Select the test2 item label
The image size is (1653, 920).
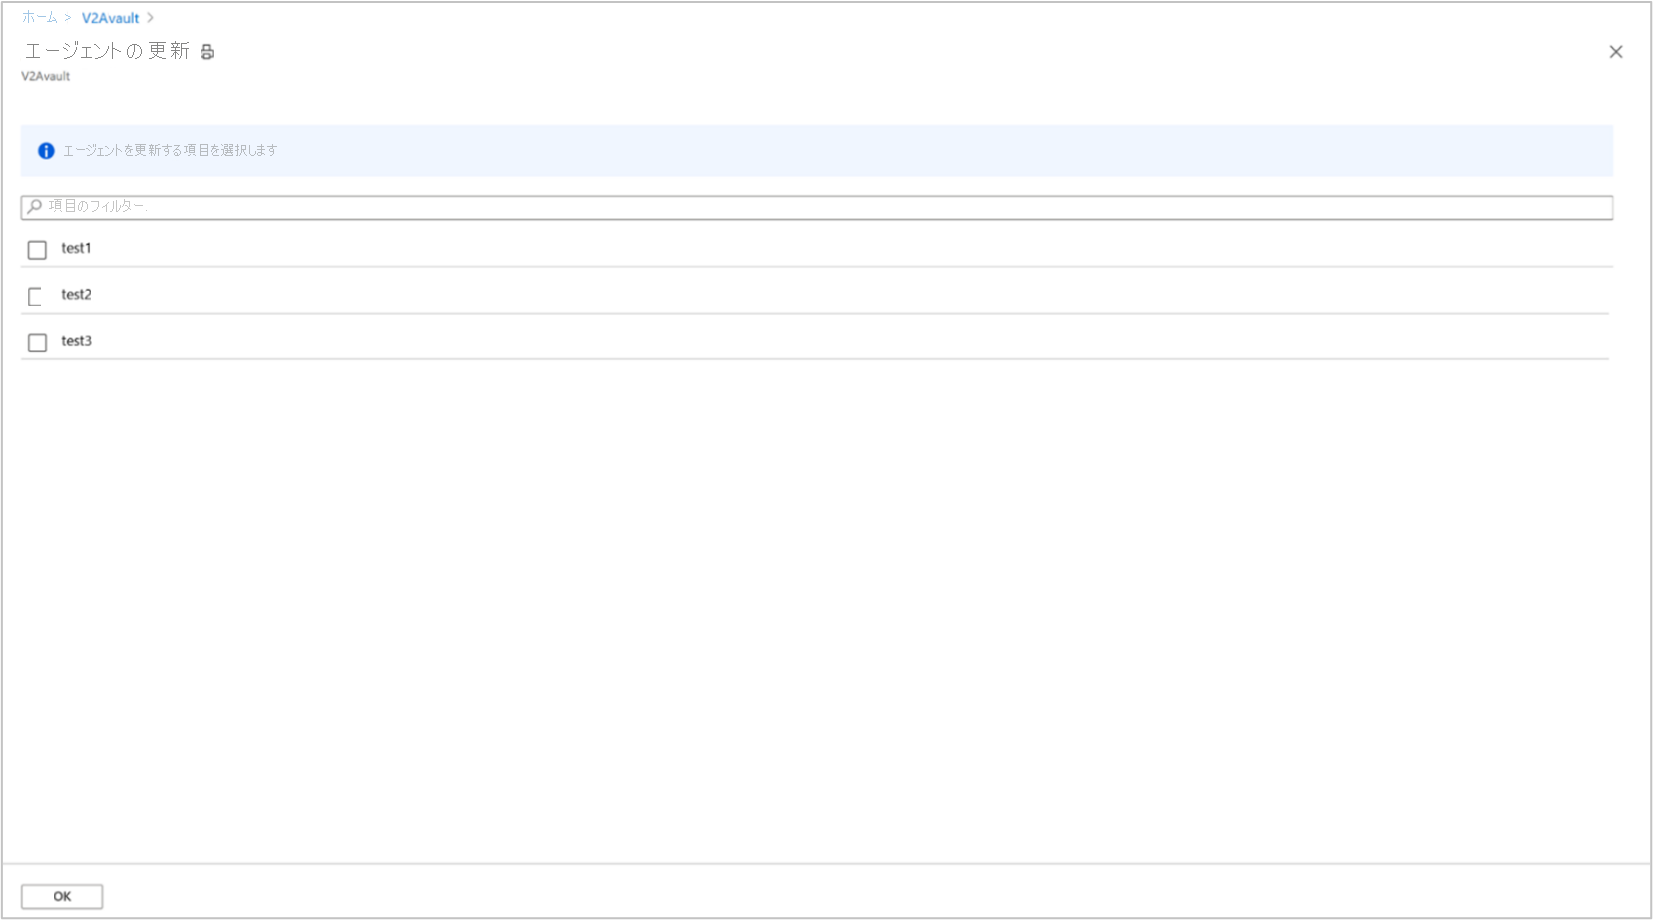[x=76, y=294]
